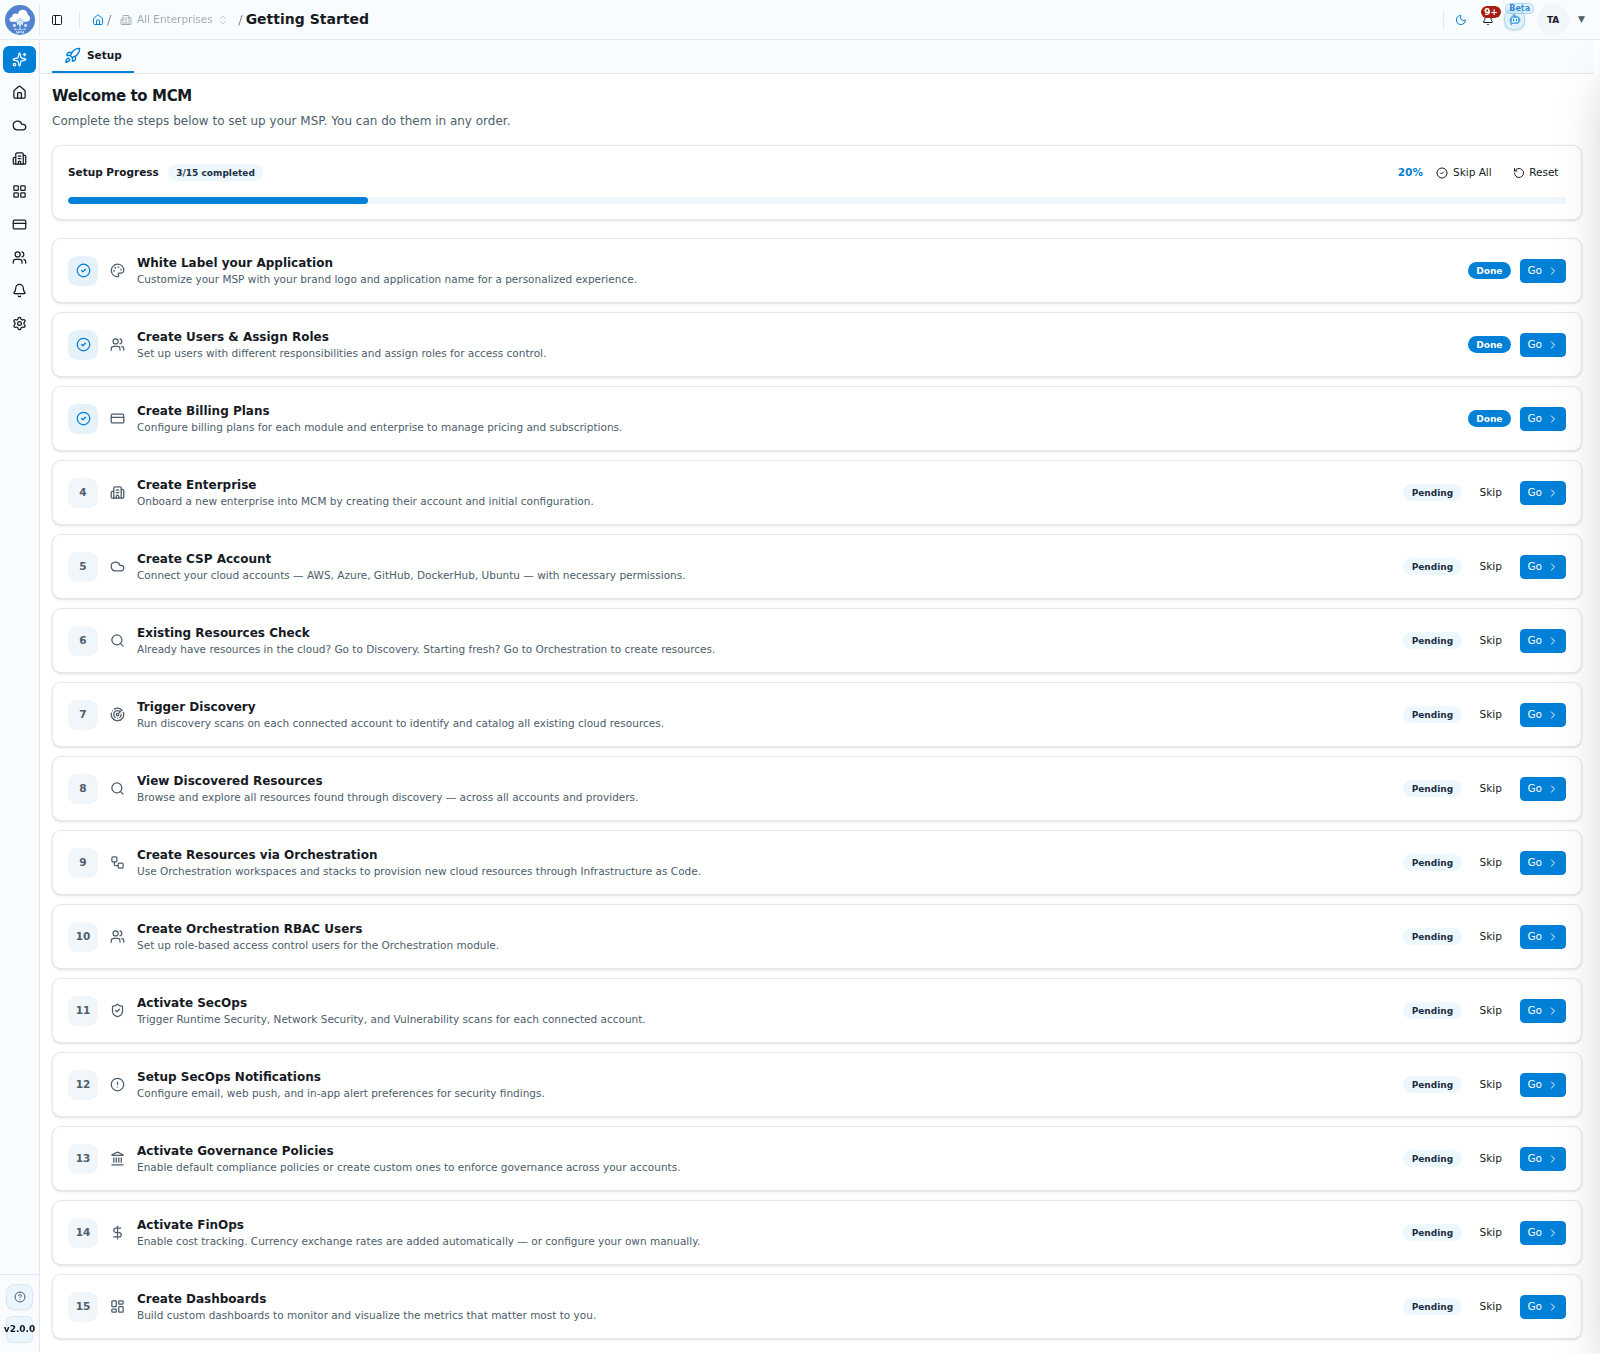Image resolution: width=1600 pixels, height=1354 pixels.
Task: Go to Activate SecOps step
Action: click(1542, 1011)
